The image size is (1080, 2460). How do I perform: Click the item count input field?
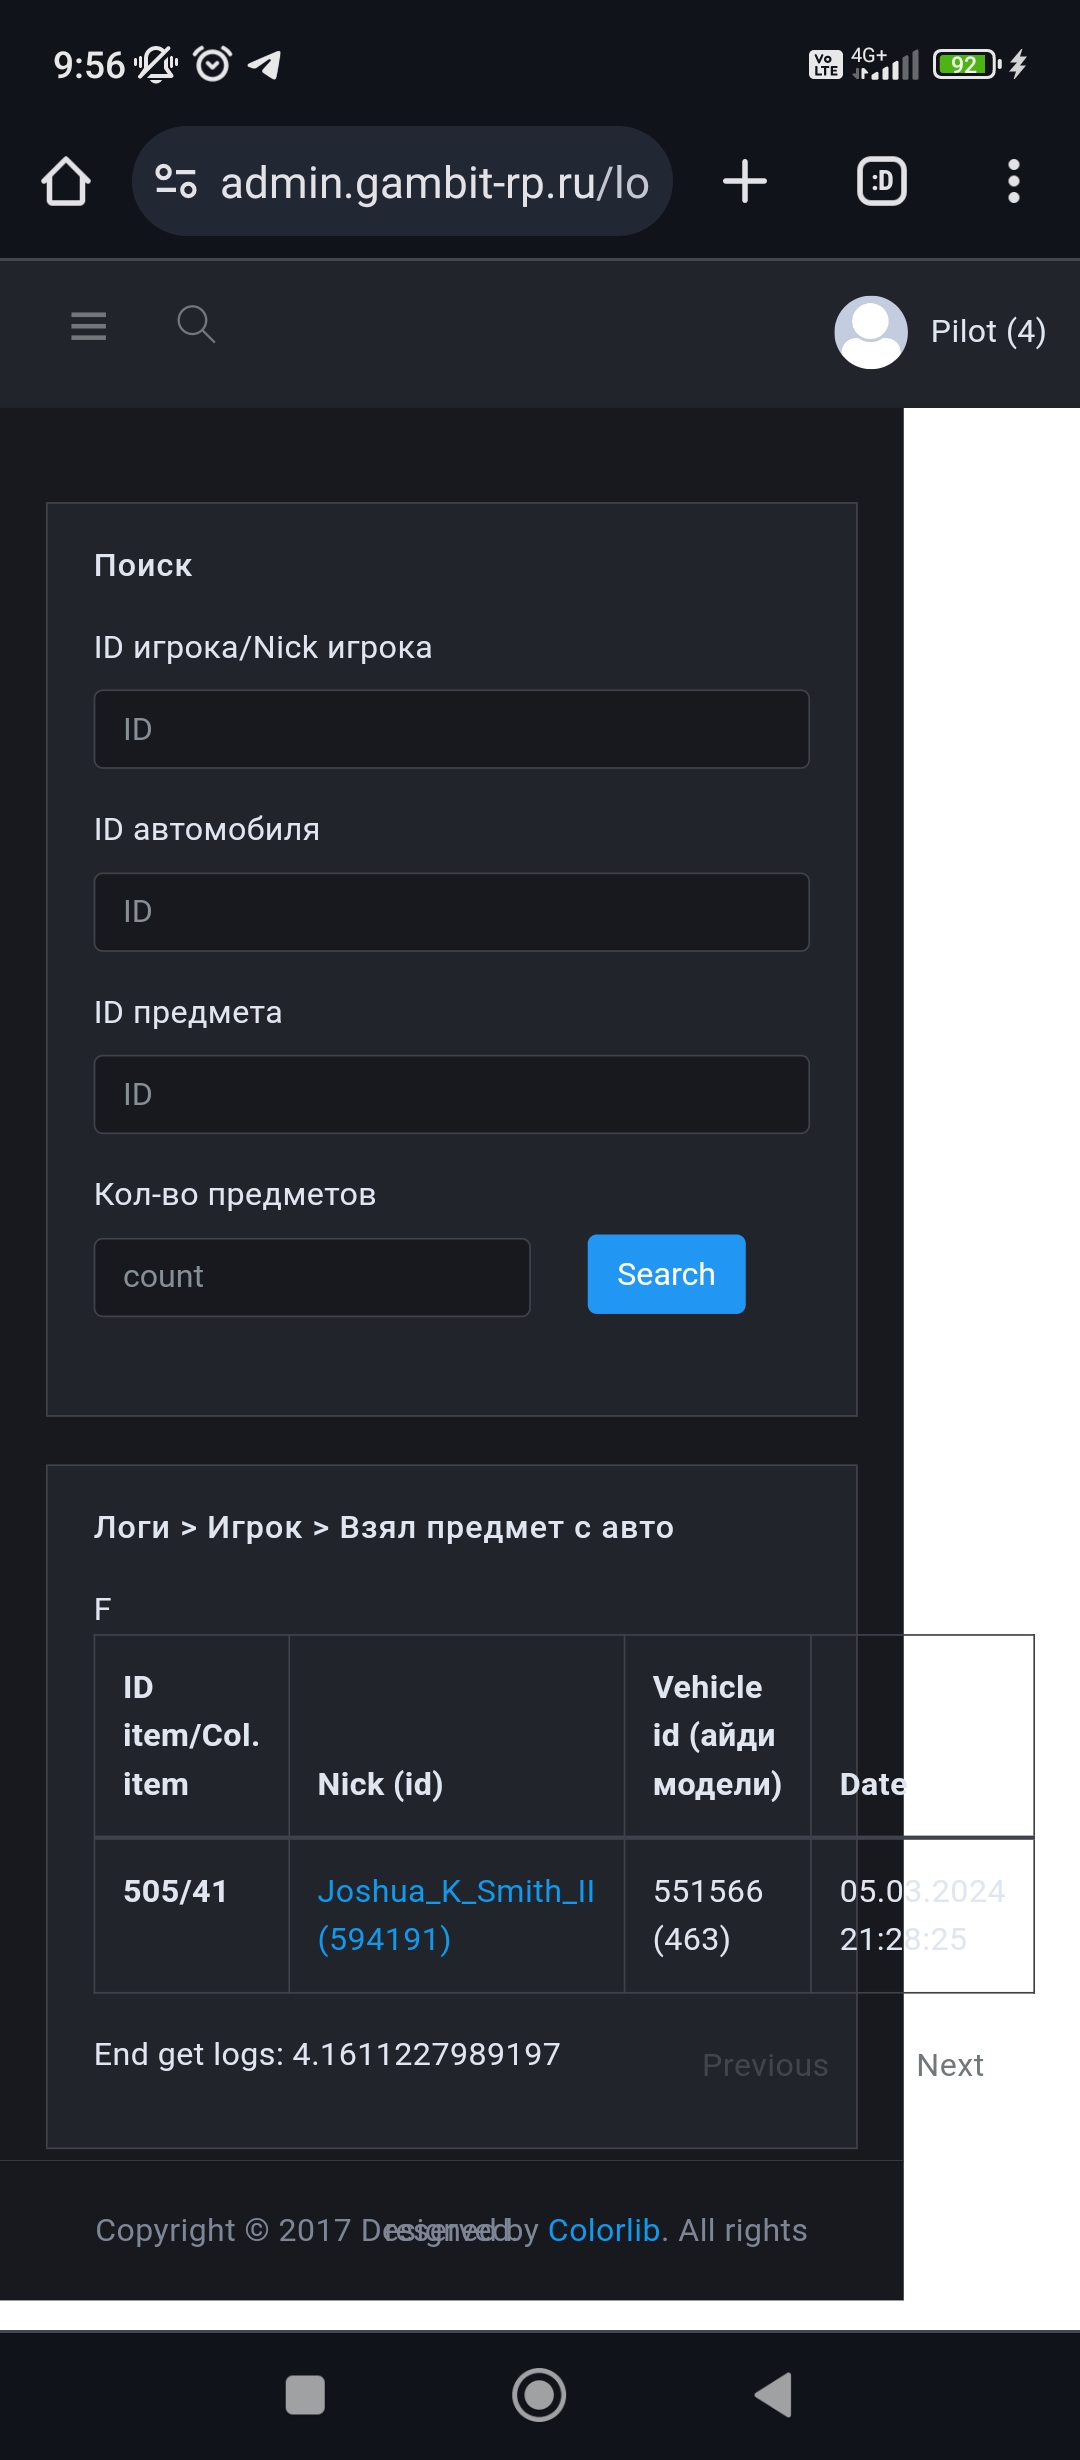coord(312,1277)
